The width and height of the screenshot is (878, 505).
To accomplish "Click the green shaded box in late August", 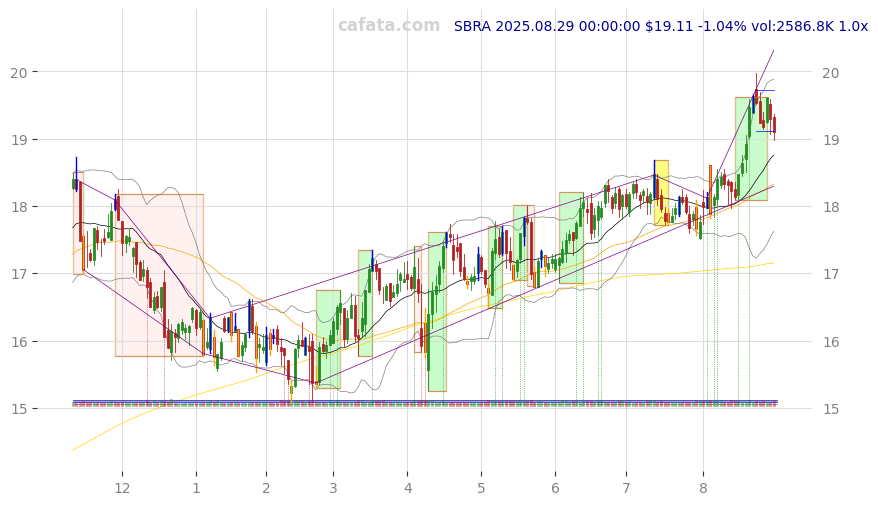I will click(x=751, y=149).
